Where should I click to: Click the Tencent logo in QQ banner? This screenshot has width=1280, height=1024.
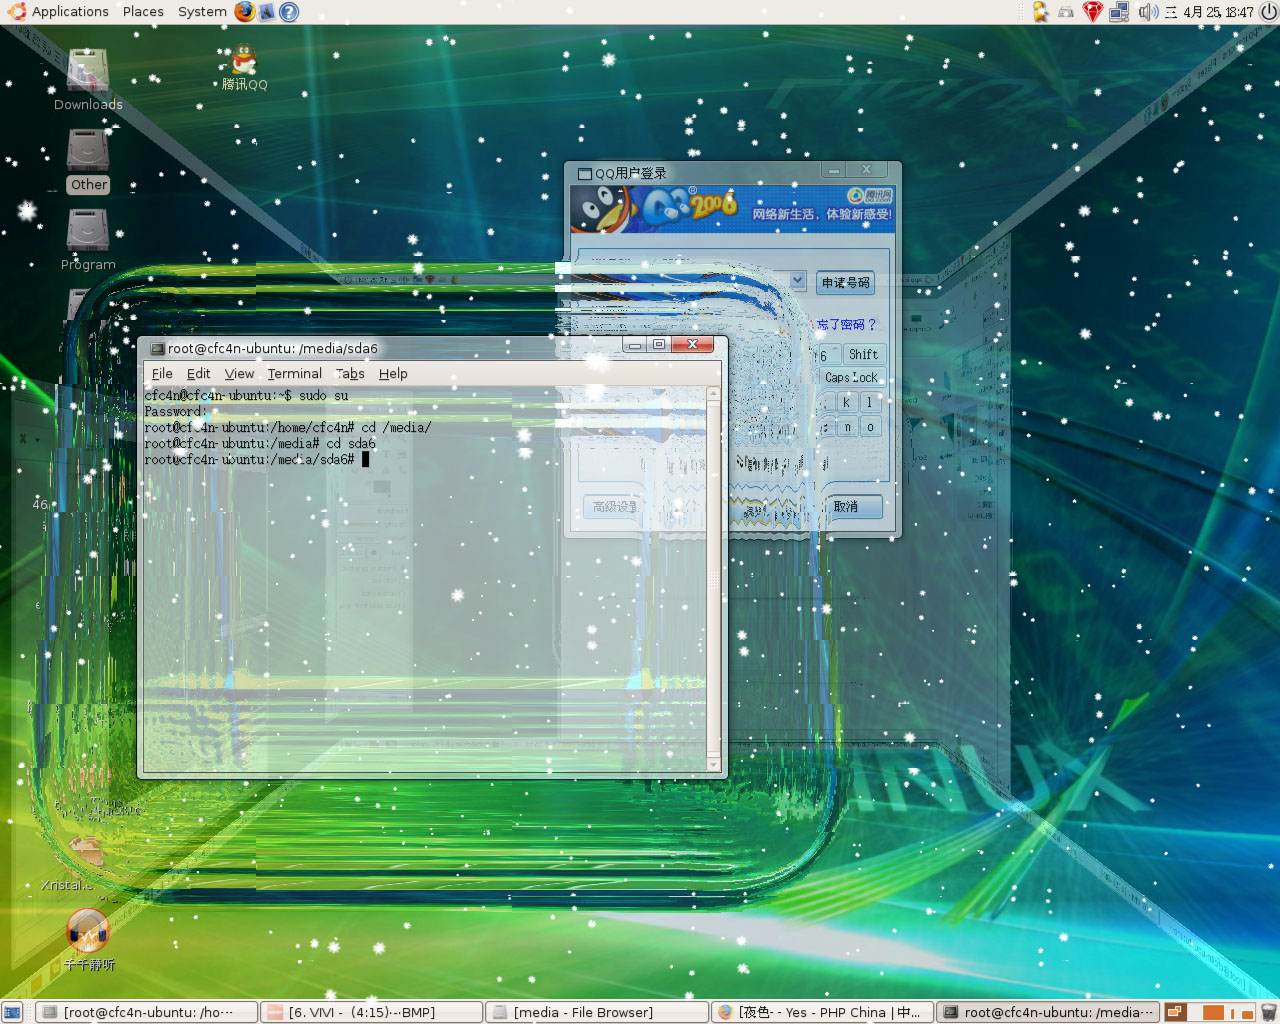pyautogui.click(x=869, y=196)
